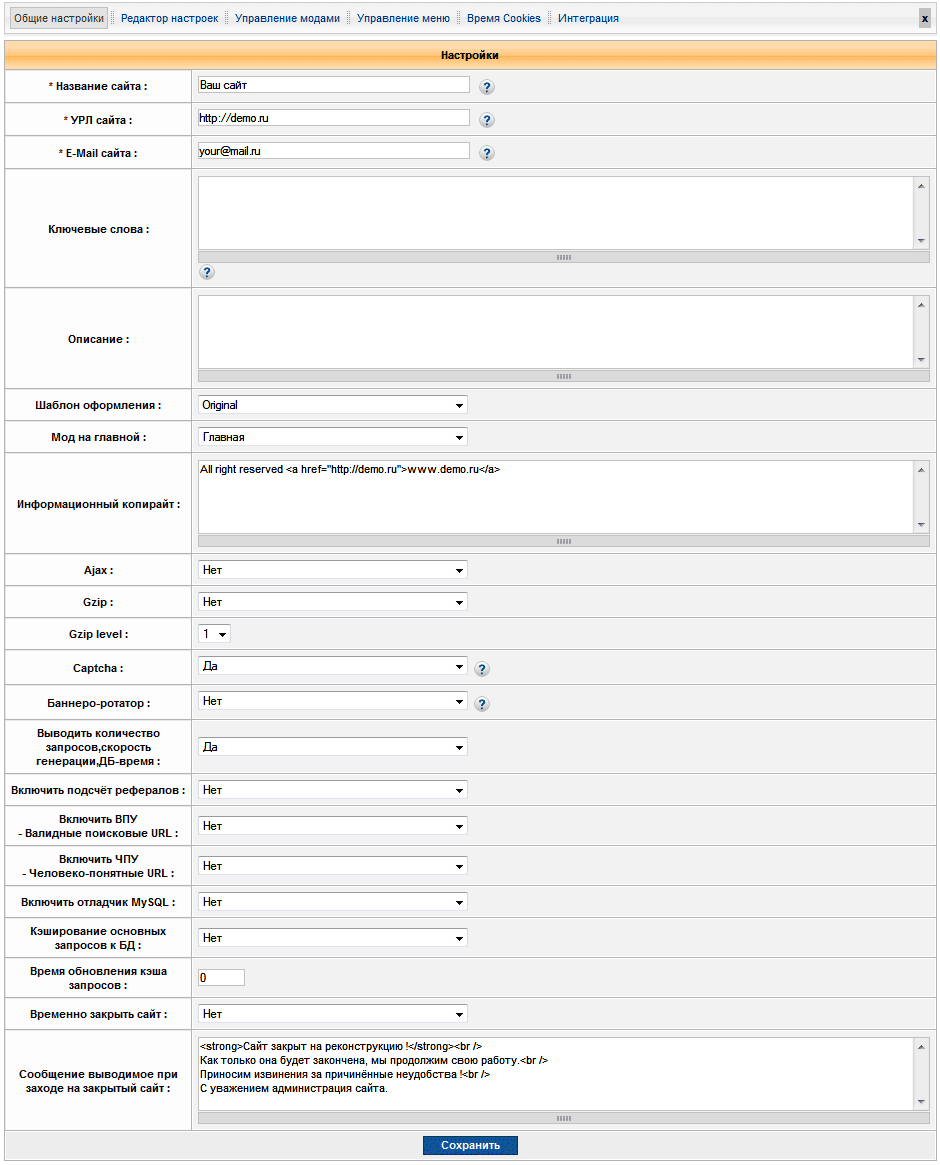Click the Сохранить button

470,1145
